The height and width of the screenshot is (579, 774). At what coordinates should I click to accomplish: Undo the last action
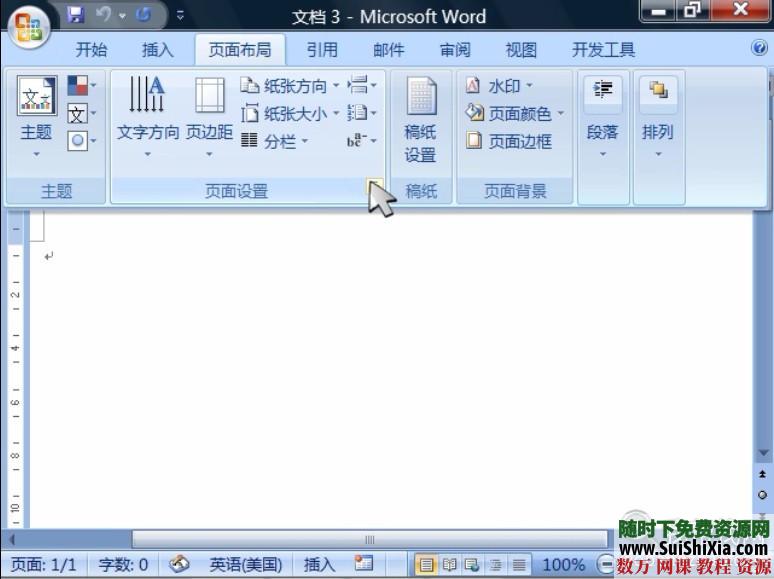[x=104, y=15]
